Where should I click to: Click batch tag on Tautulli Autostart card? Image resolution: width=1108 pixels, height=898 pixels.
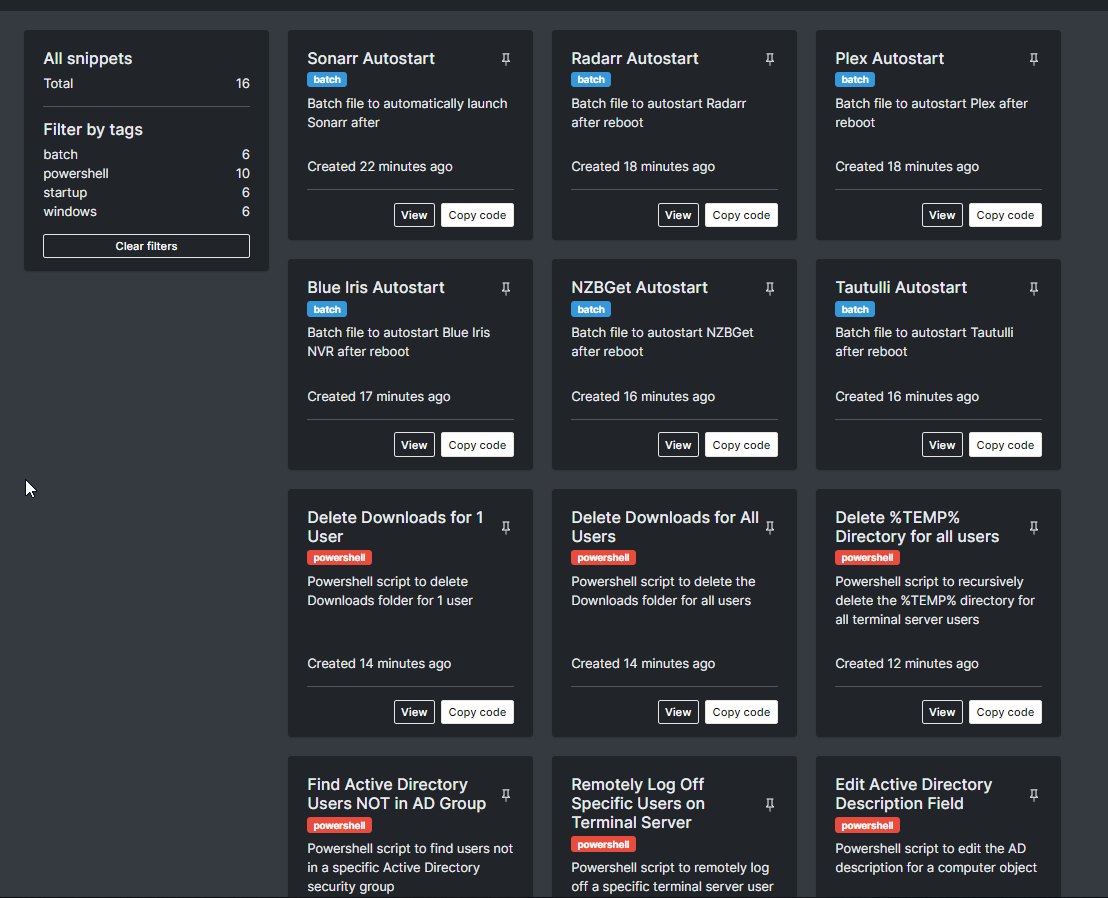[855, 309]
